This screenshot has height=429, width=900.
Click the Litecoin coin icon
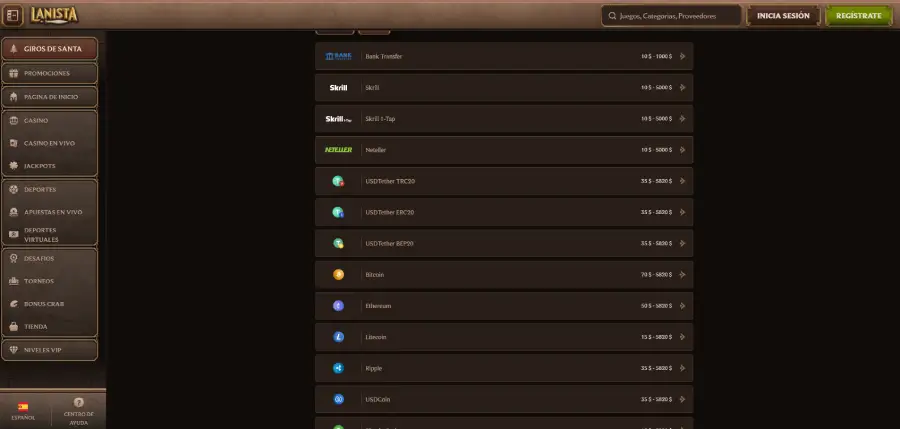pos(338,337)
